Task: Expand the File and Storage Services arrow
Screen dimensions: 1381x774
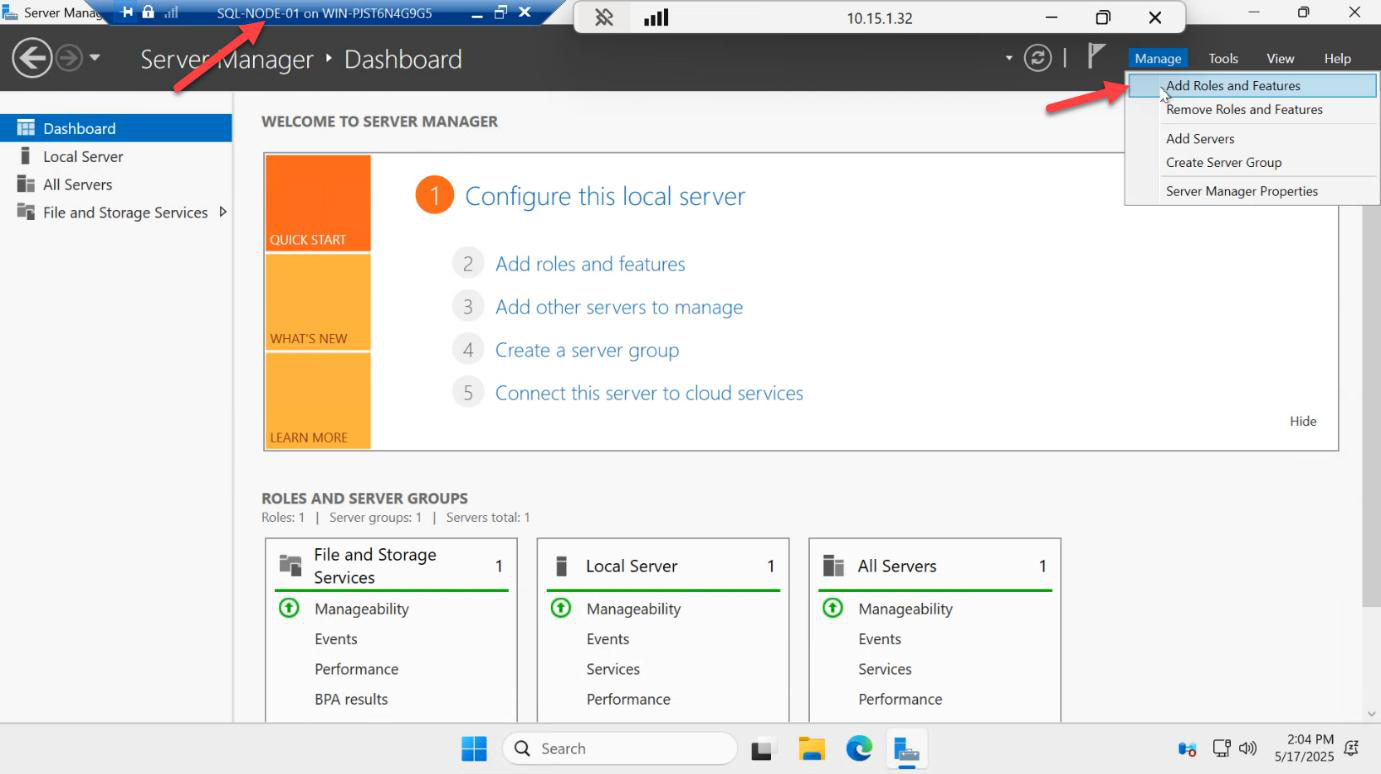Action: tap(222, 212)
